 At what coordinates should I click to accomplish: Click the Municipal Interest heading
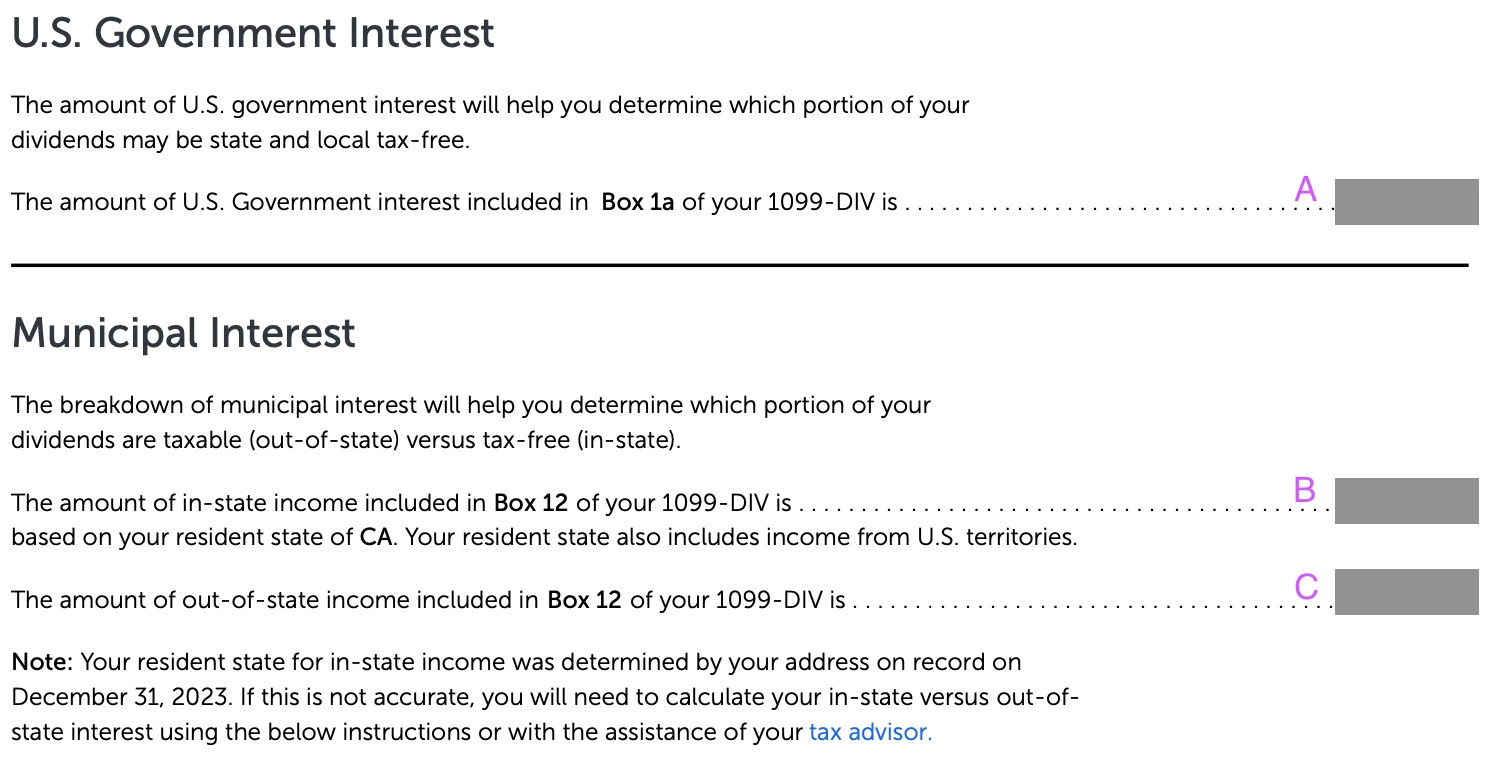coord(183,333)
